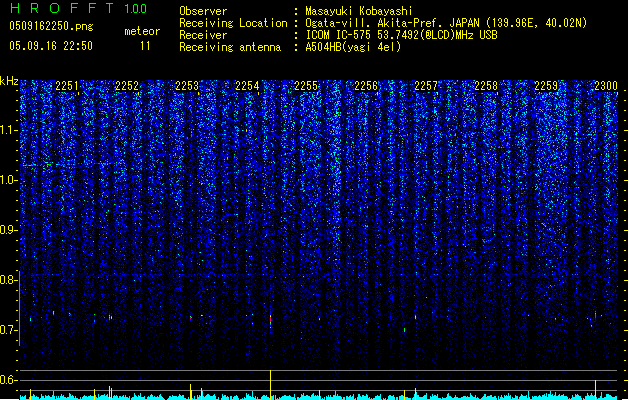Viewport: 629px width, 400px height.
Task: Click the 1.1 kHz frequency axis label
Action: [x=9, y=130]
